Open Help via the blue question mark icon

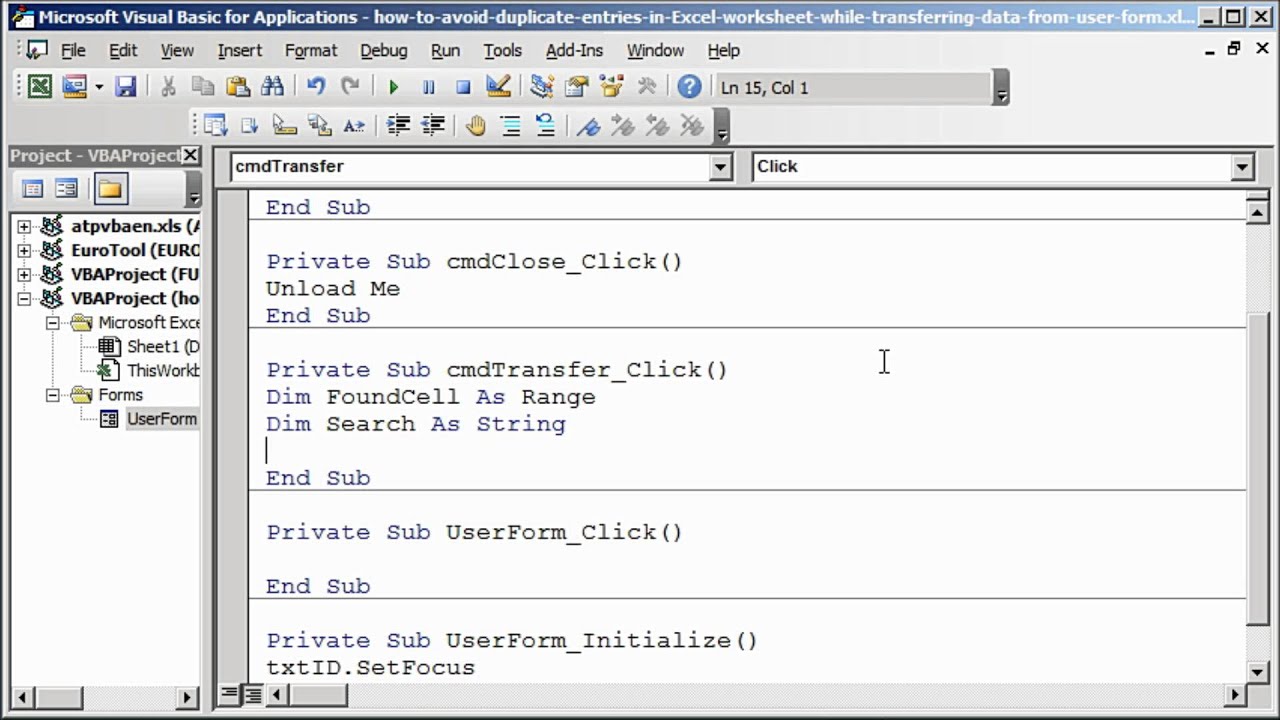pos(689,87)
